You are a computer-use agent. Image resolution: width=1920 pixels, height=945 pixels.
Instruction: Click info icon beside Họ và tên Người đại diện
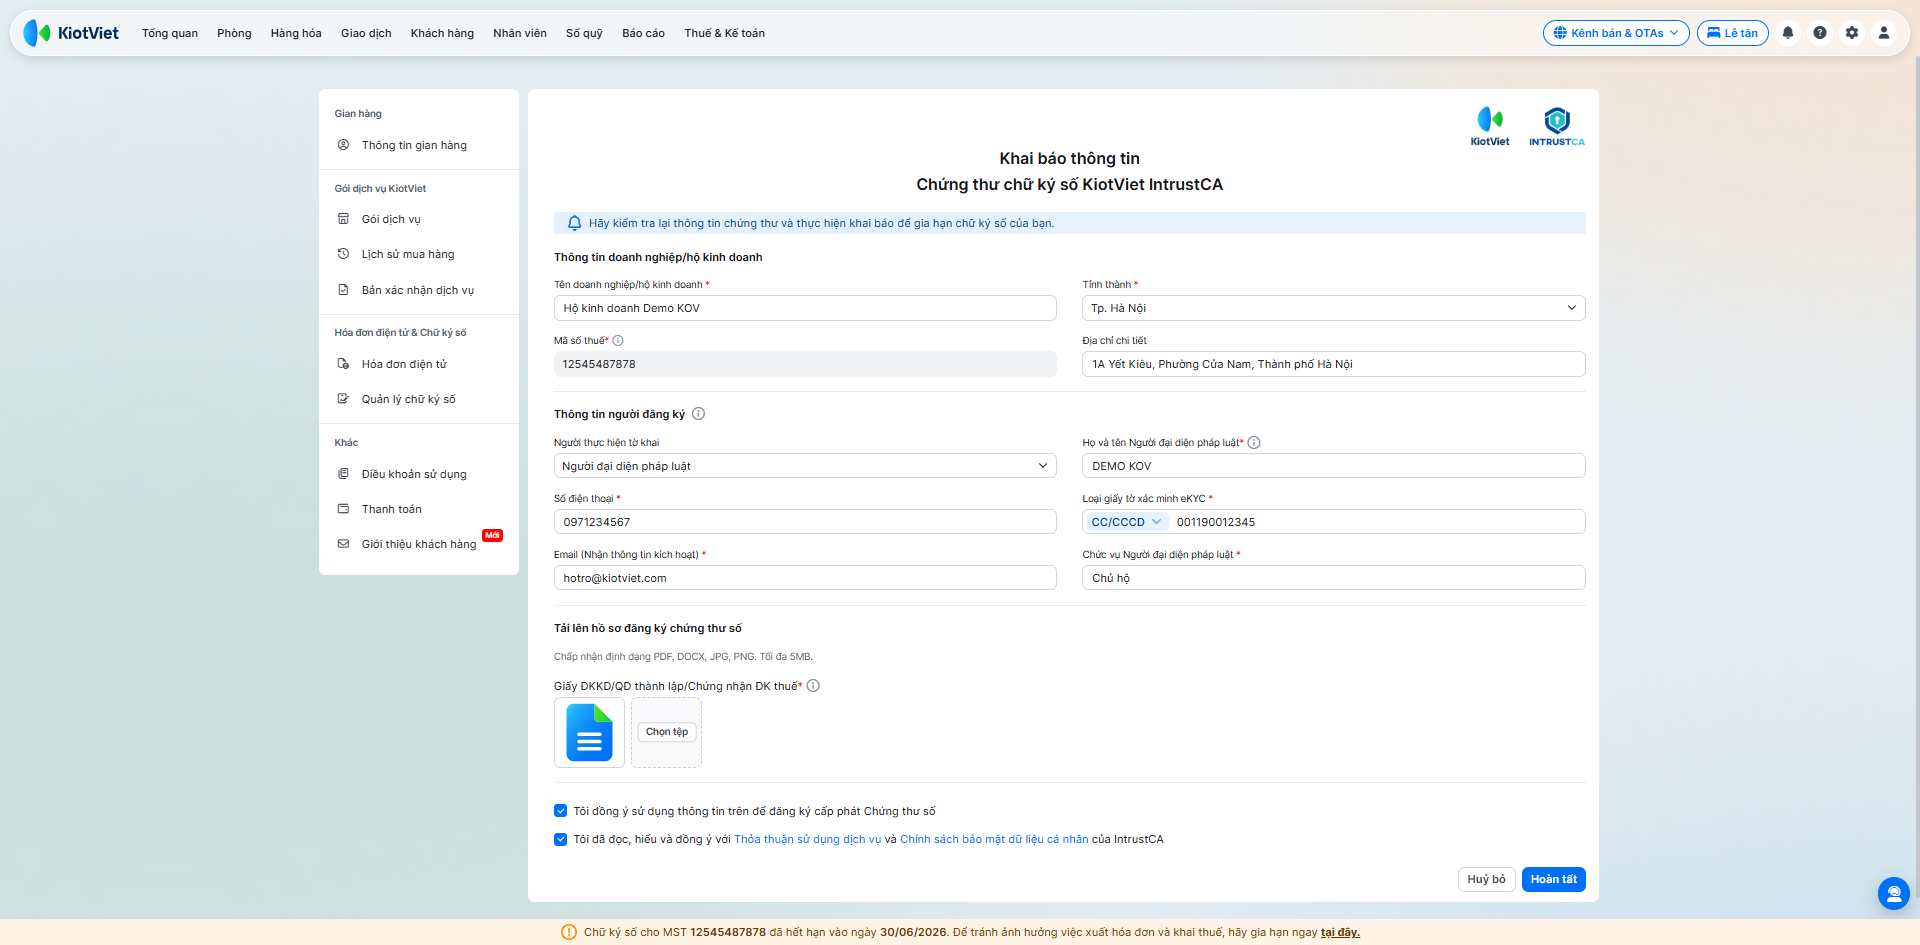click(1254, 443)
